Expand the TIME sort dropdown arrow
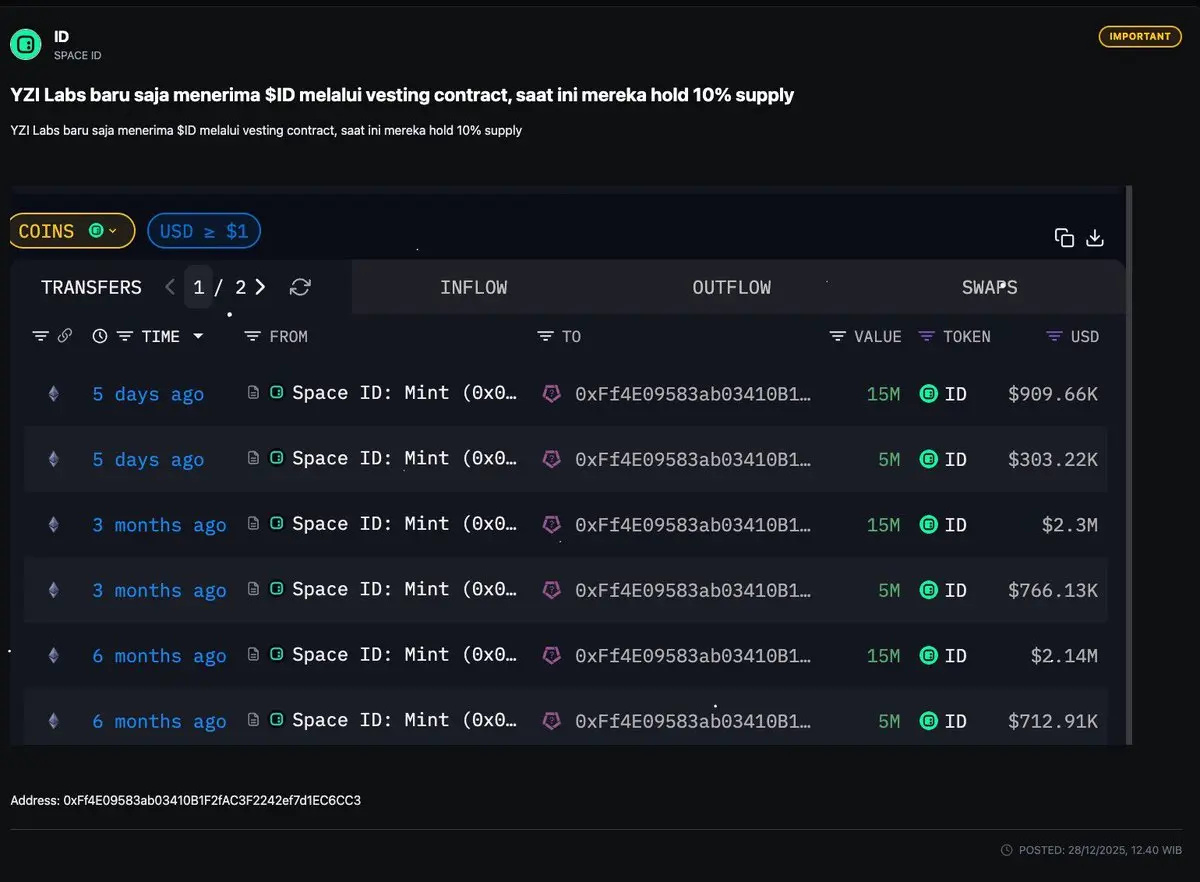The height and width of the screenshot is (882, 1200). pos(198,337)
